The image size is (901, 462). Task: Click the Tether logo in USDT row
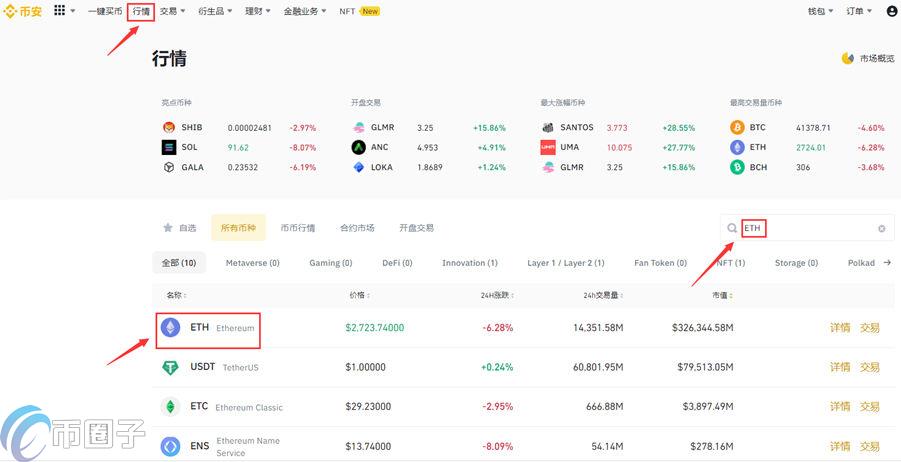[170, 367]
